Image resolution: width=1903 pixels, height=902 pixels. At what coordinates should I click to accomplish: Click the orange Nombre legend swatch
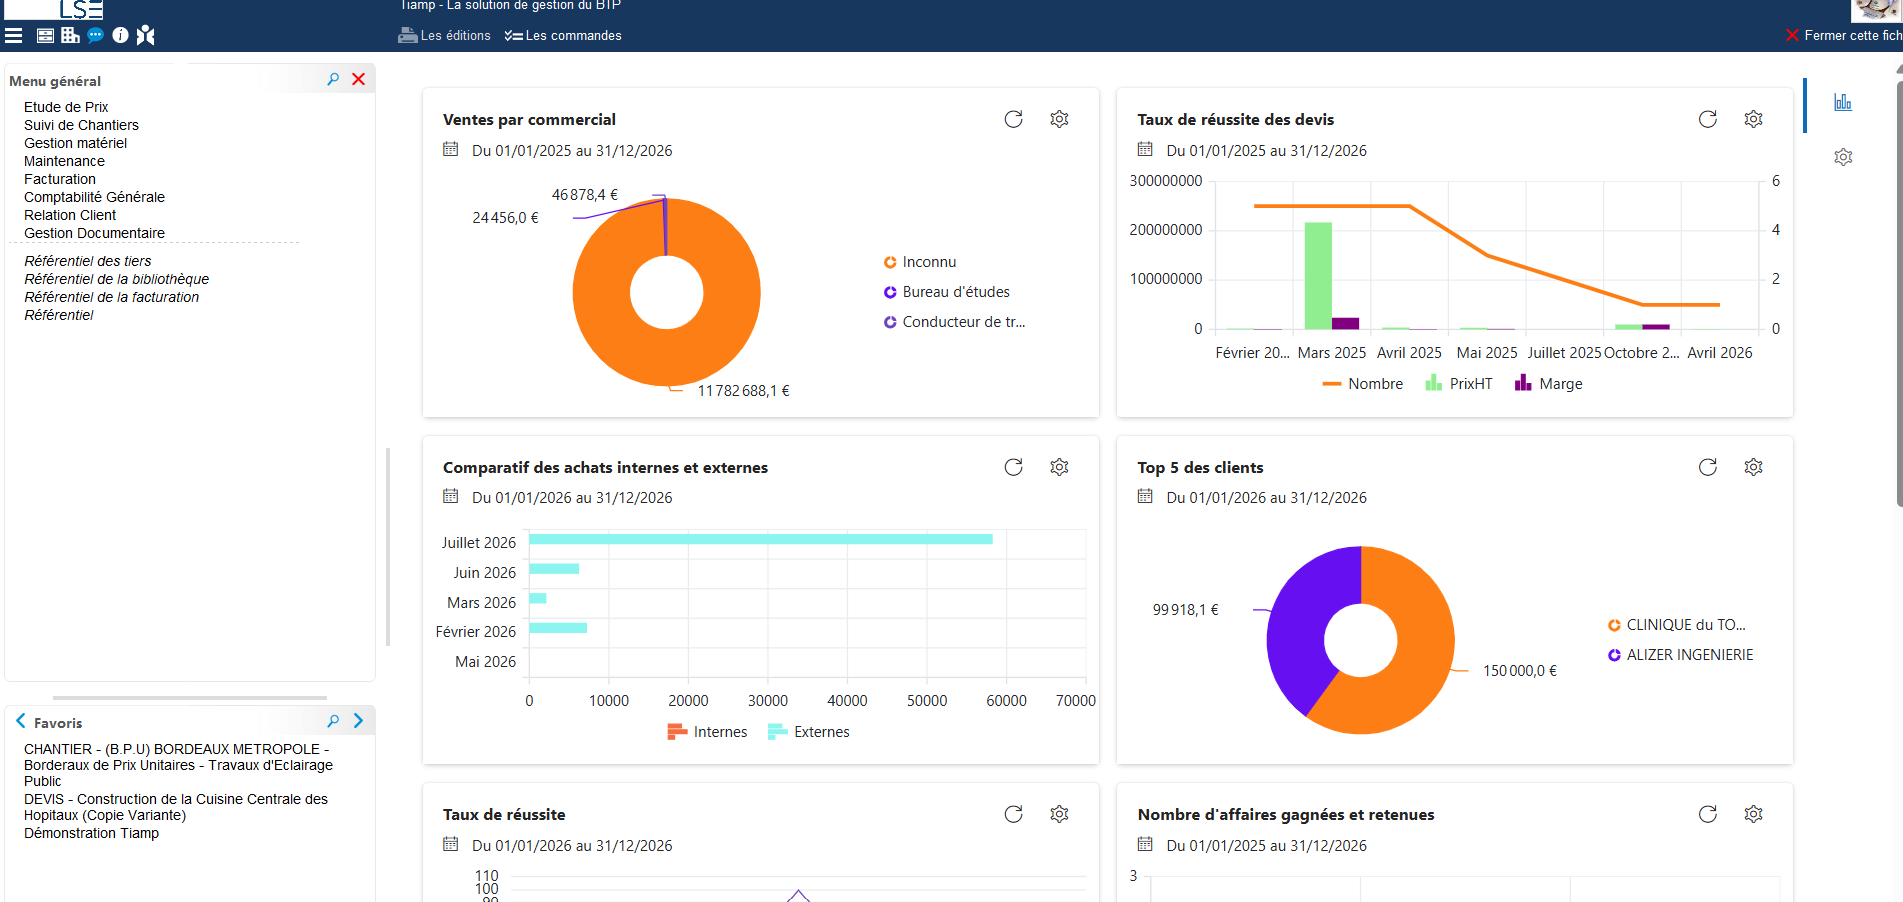coord(1331,384)
